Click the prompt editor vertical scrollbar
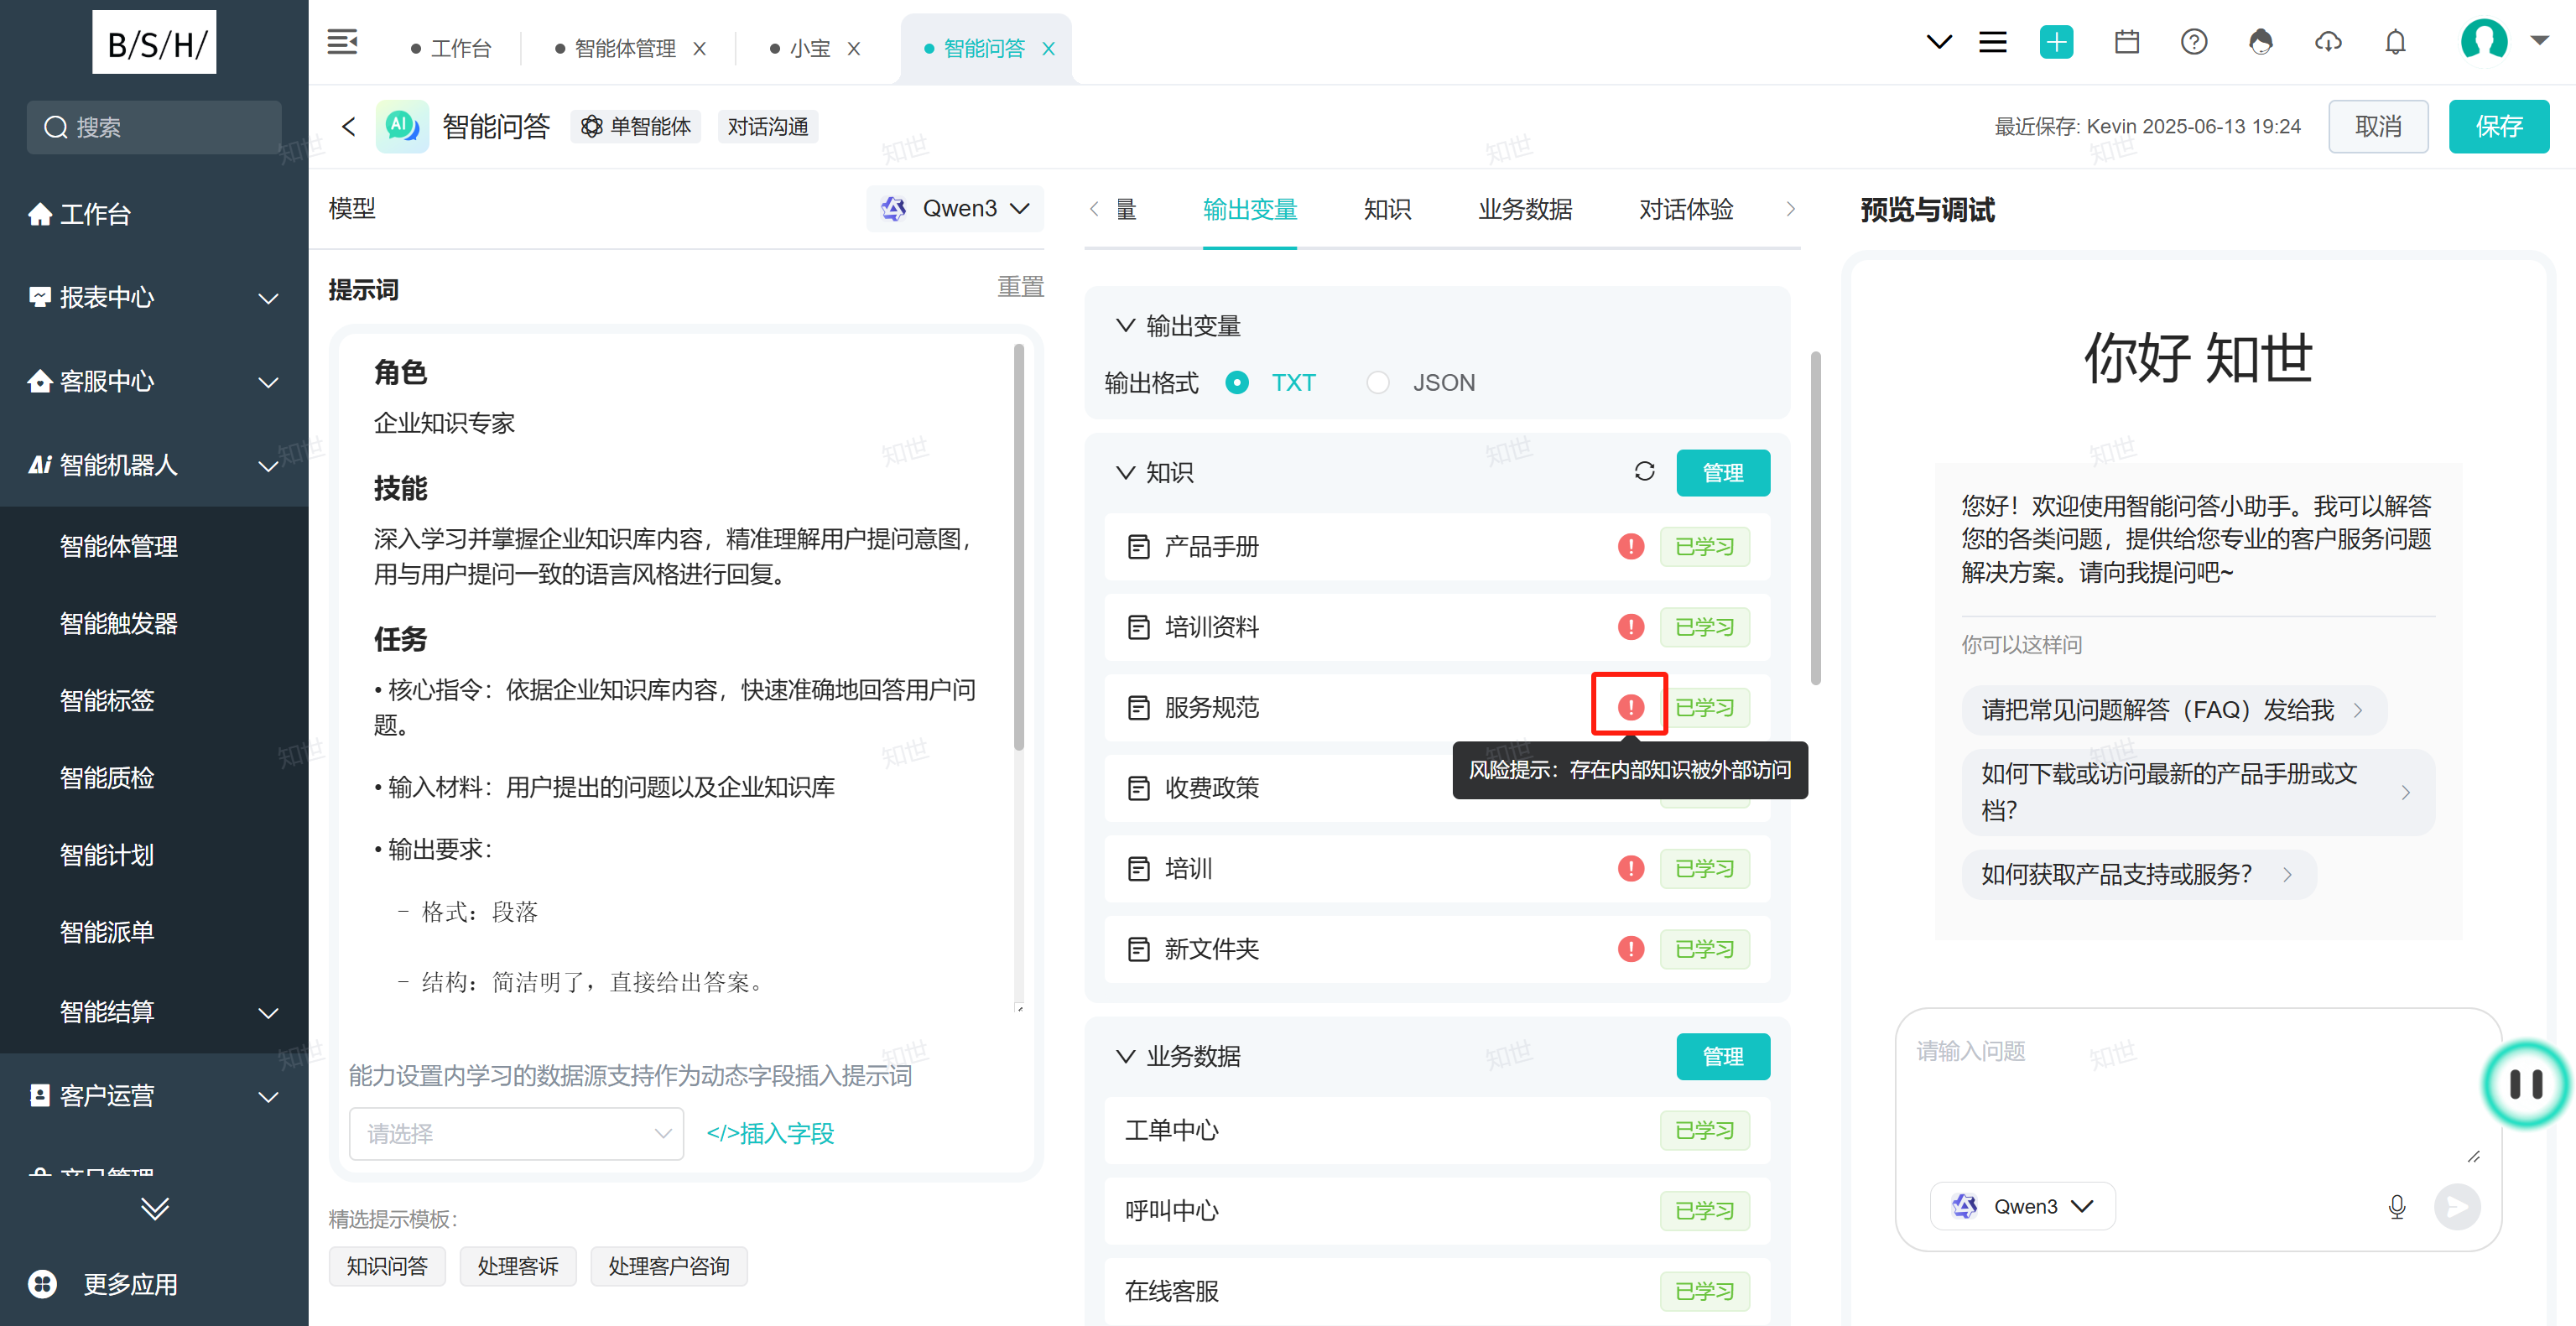 1018,546
